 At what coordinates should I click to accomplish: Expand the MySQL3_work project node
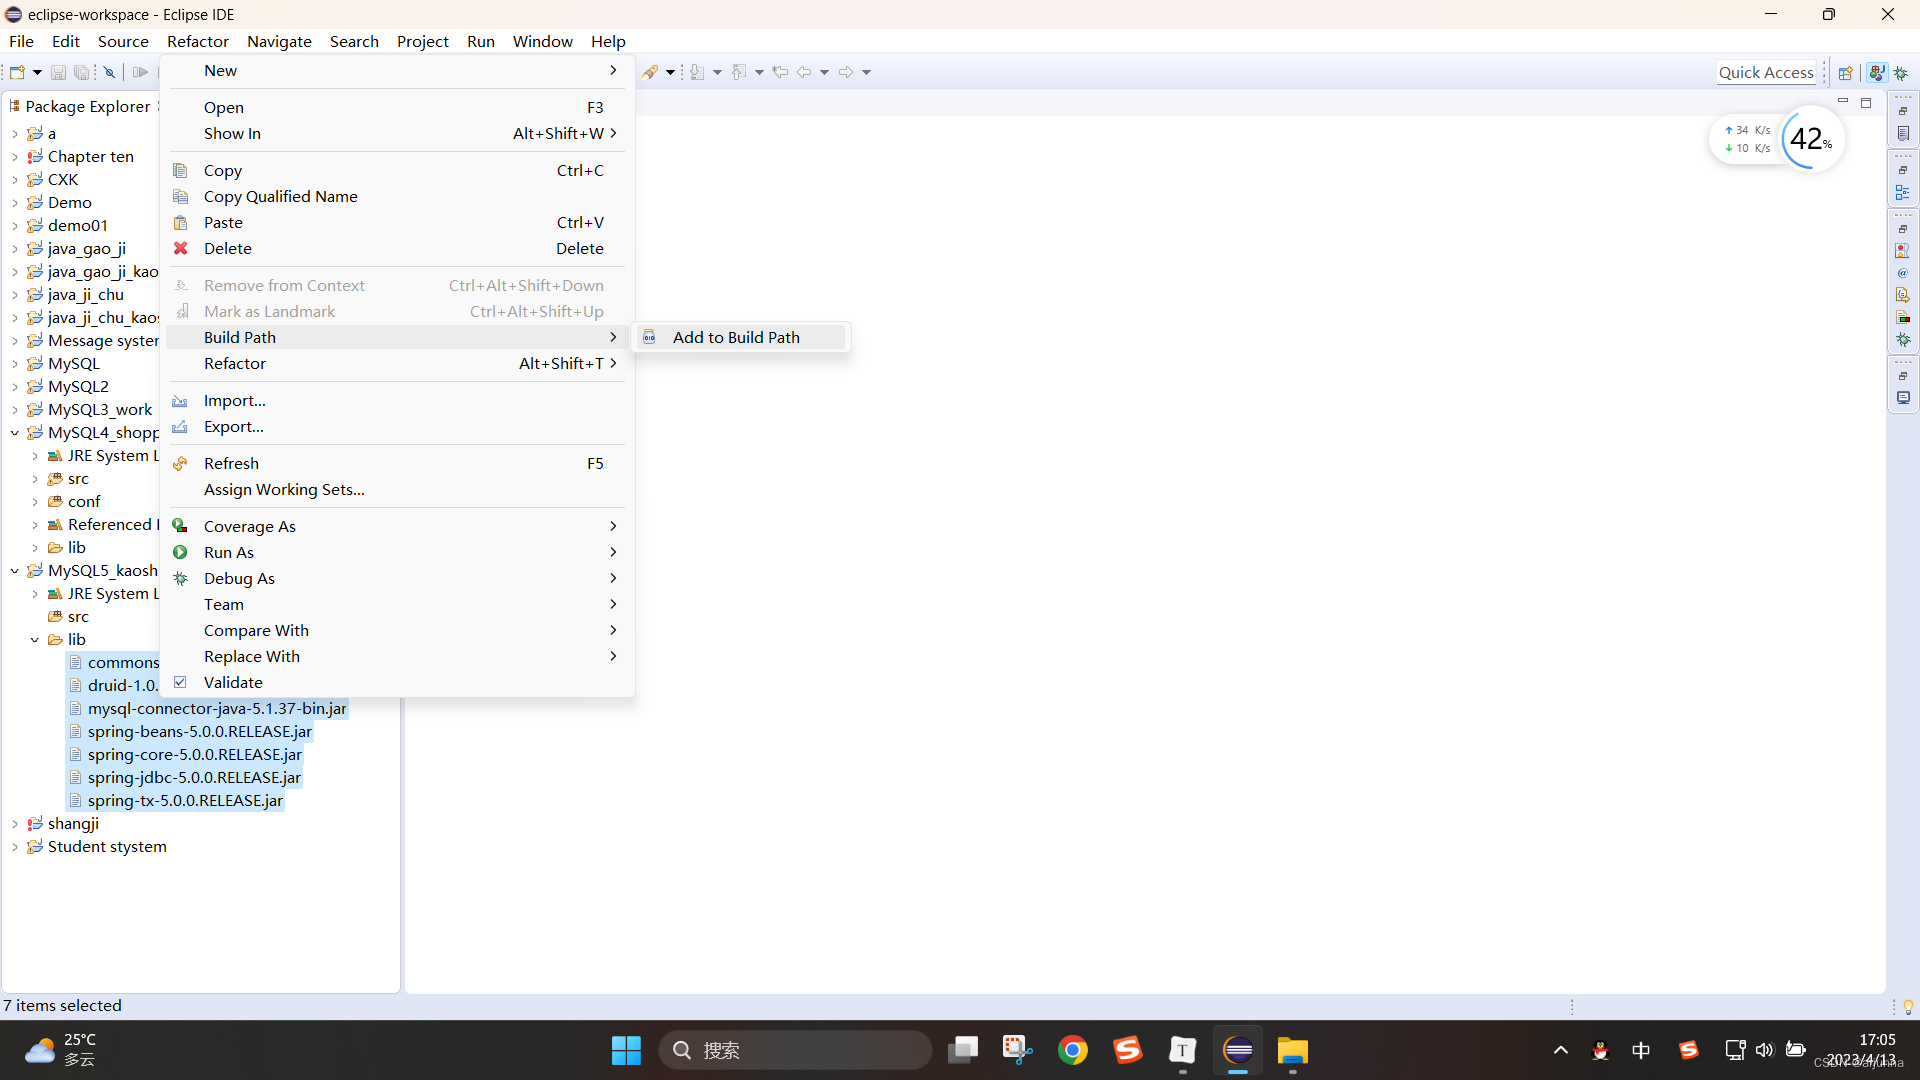[15, 410]
